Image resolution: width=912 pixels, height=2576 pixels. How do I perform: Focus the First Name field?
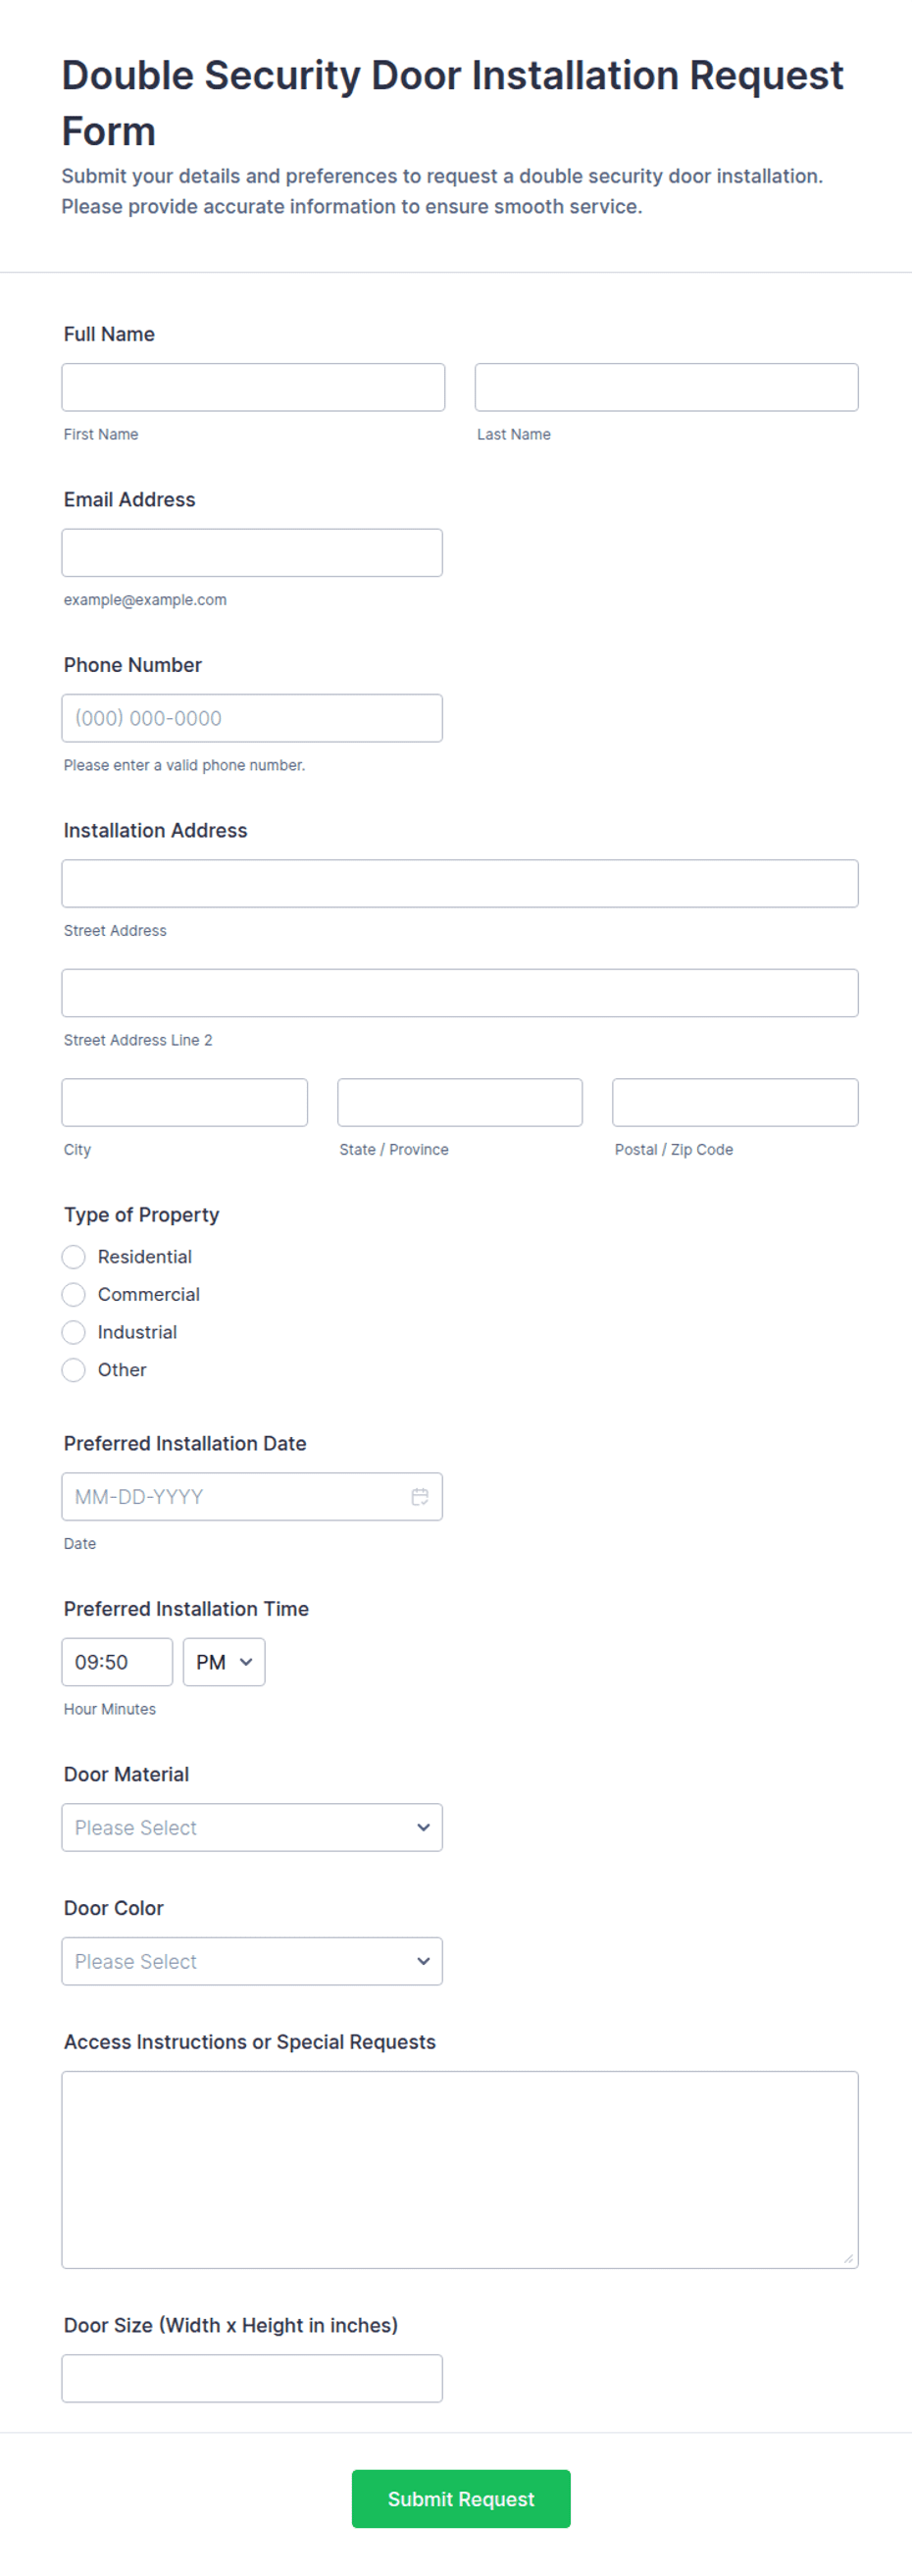[253, 387]
